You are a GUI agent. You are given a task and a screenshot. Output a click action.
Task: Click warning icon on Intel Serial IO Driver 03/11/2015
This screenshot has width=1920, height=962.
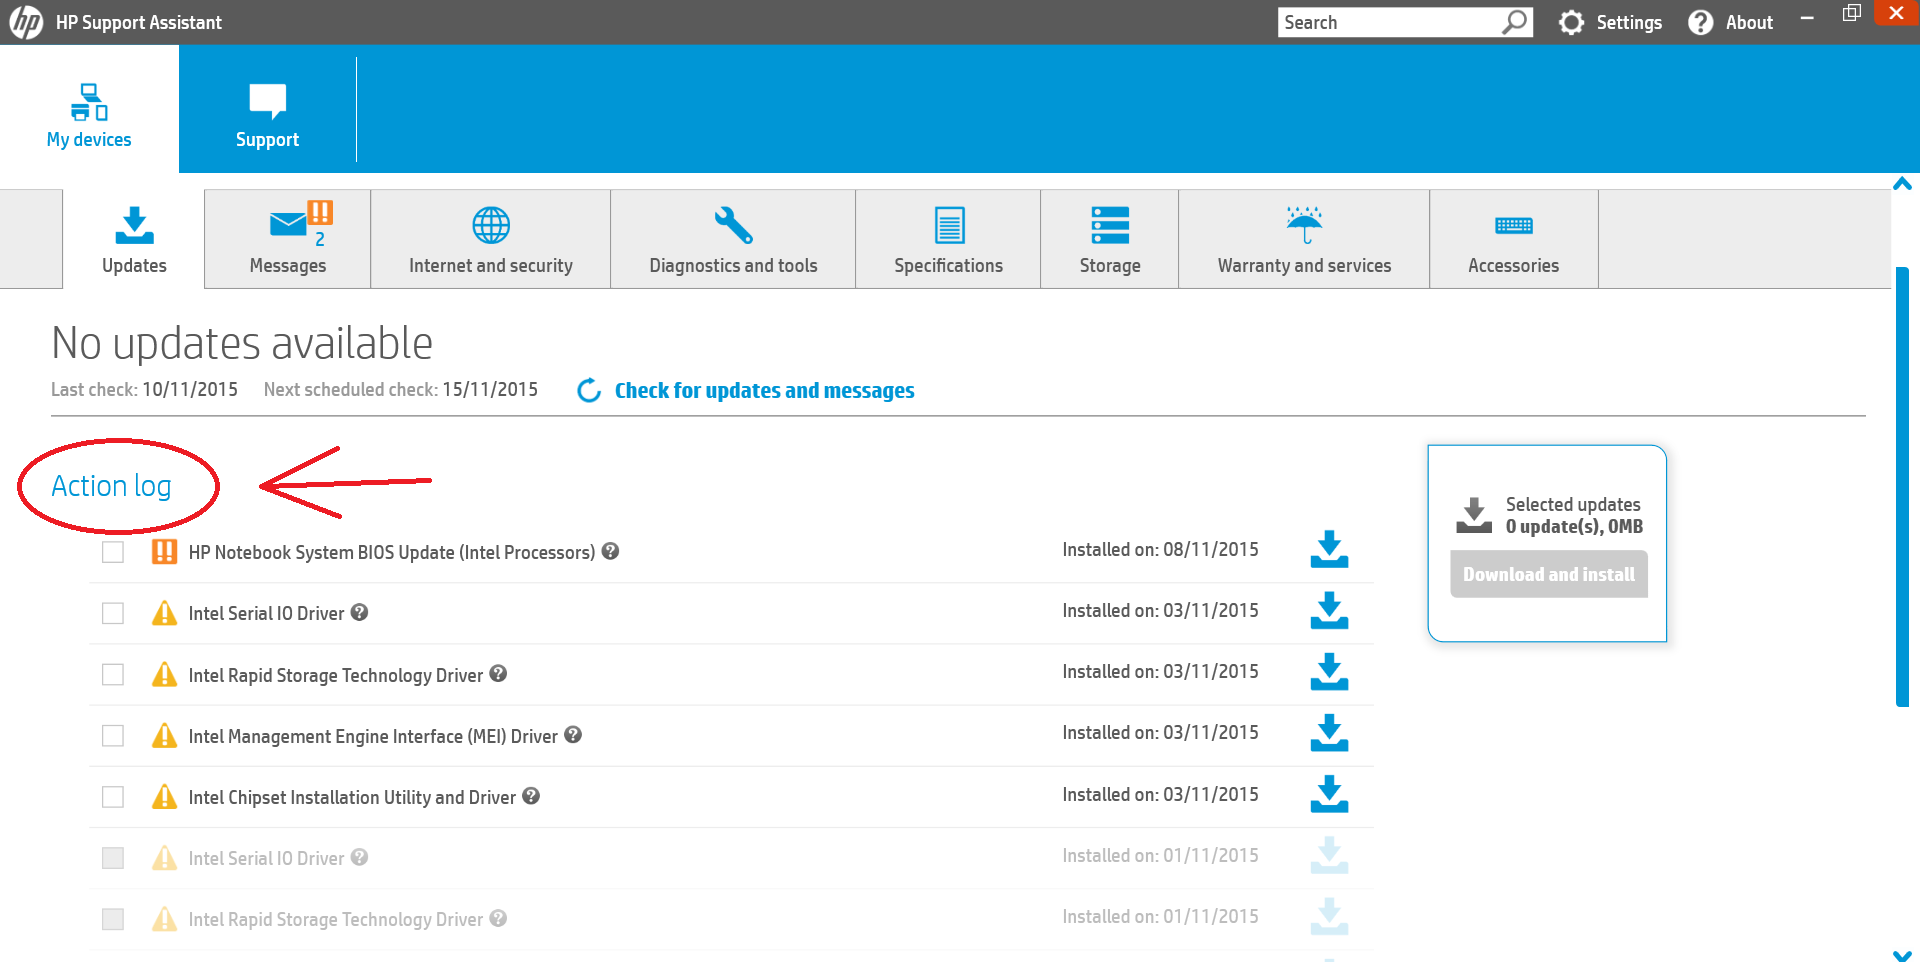[x=164, y=613]
